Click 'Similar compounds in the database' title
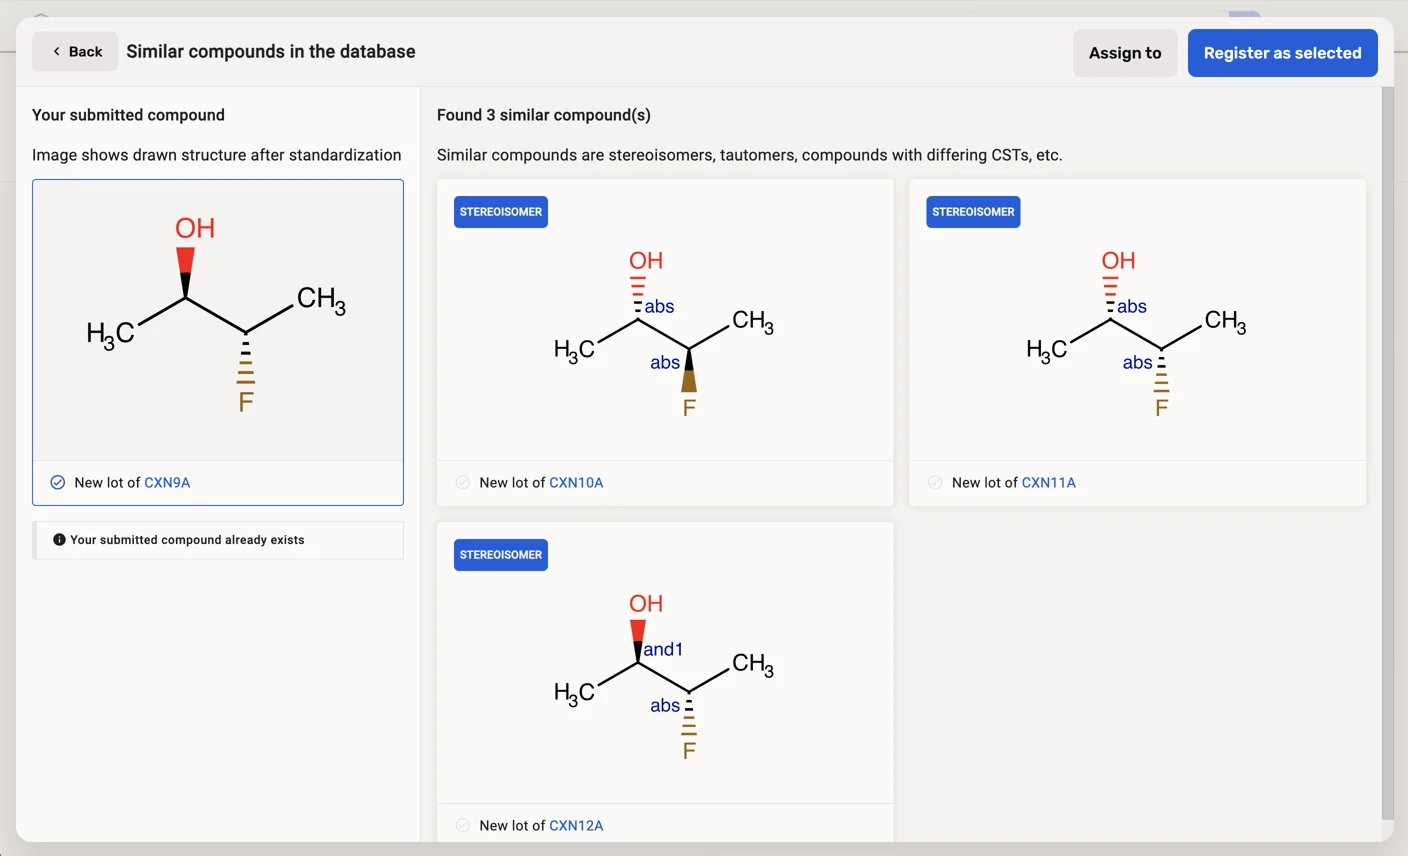 [271, 52]
